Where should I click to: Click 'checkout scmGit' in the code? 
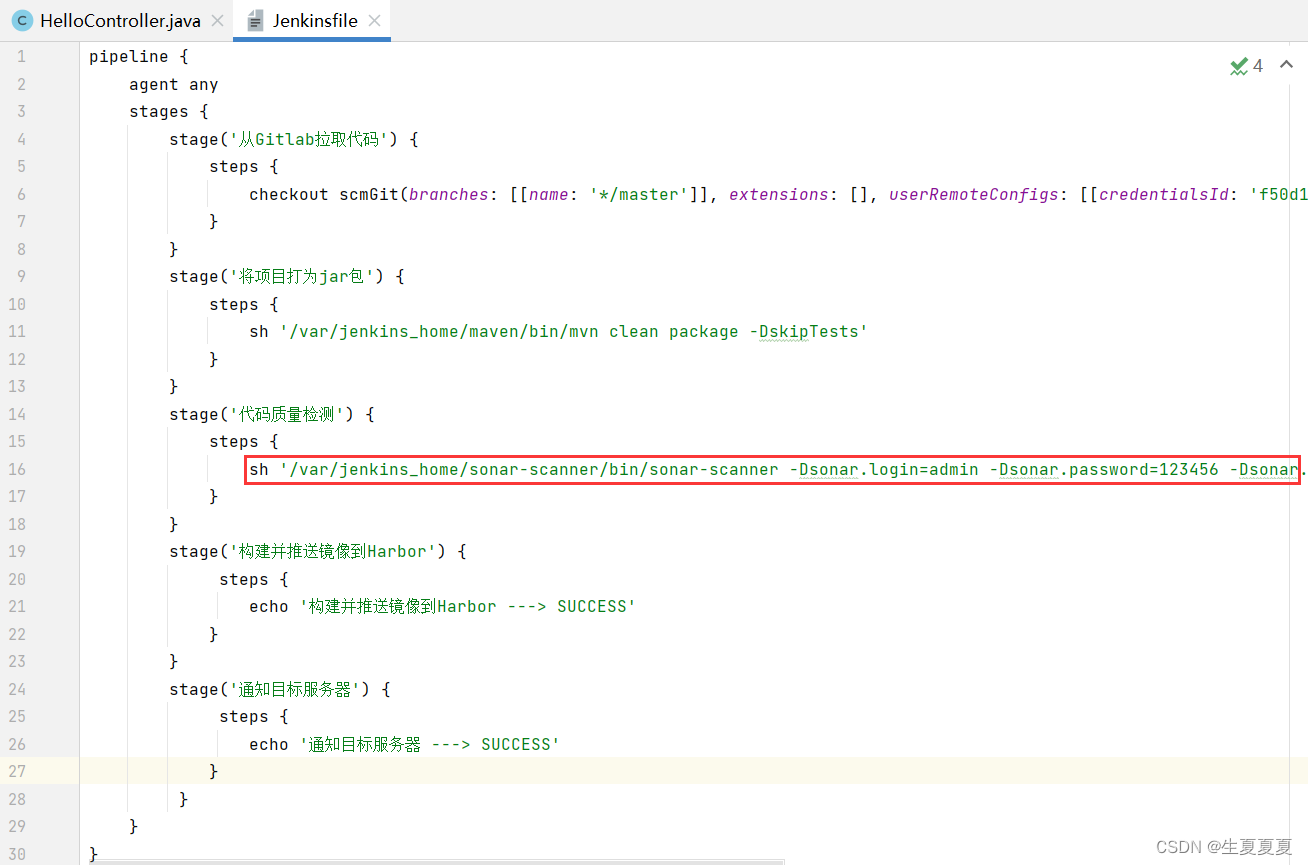323,195
